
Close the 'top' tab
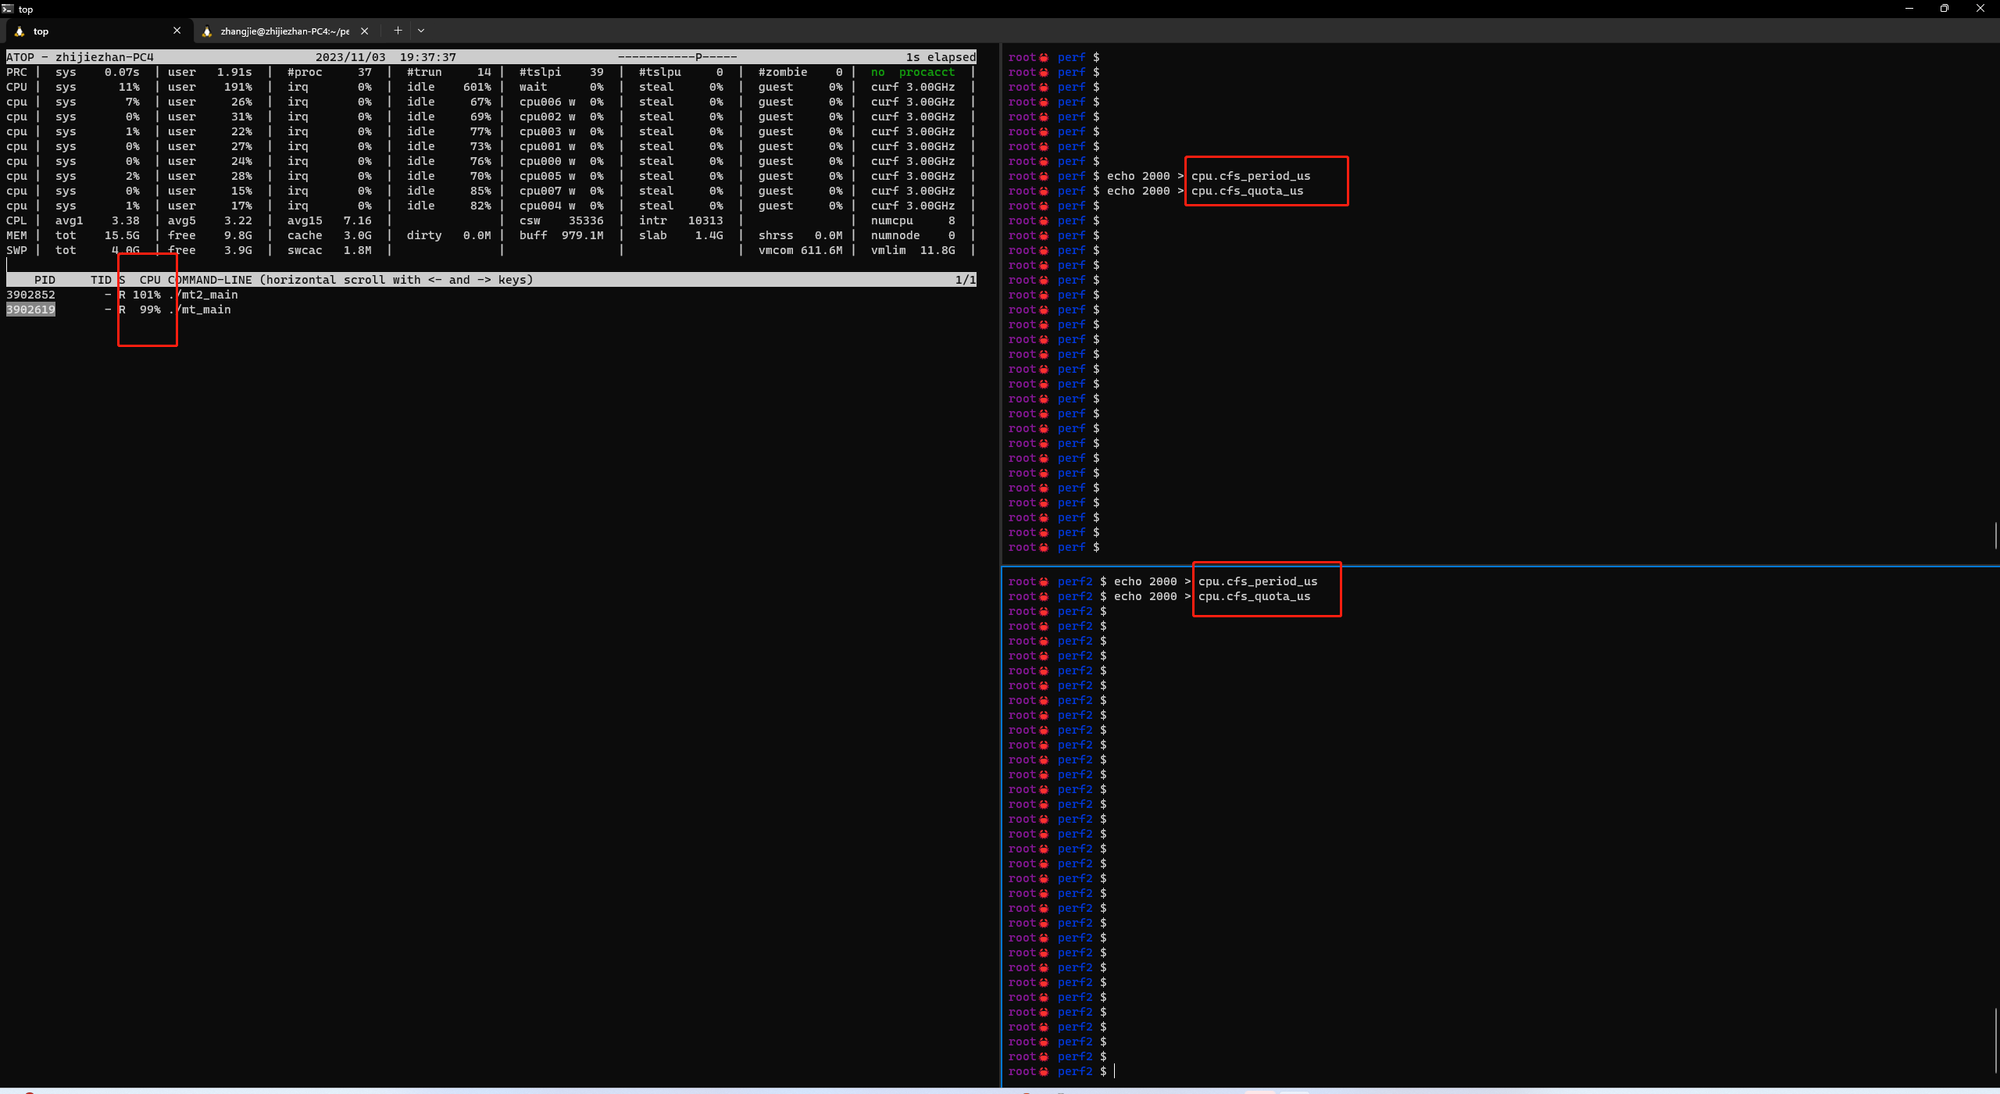pos(177,31)
